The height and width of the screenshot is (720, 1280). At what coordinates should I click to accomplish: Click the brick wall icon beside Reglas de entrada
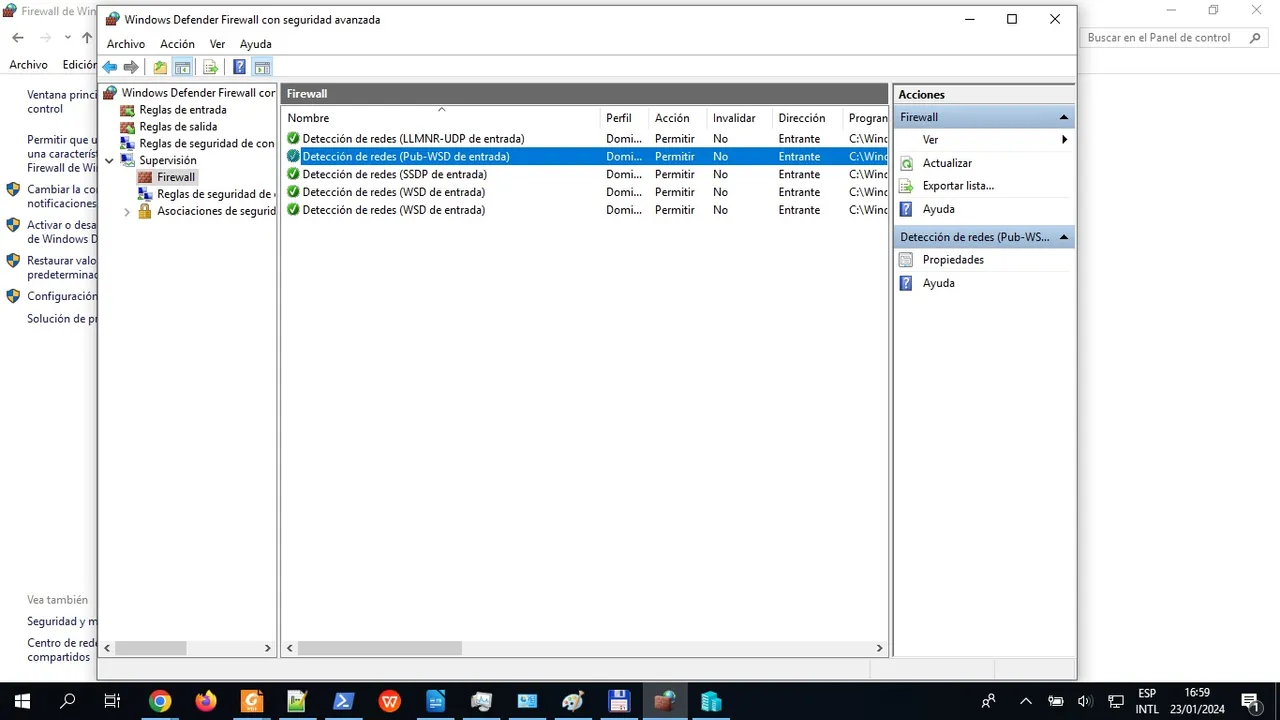(x=127, y=110)
